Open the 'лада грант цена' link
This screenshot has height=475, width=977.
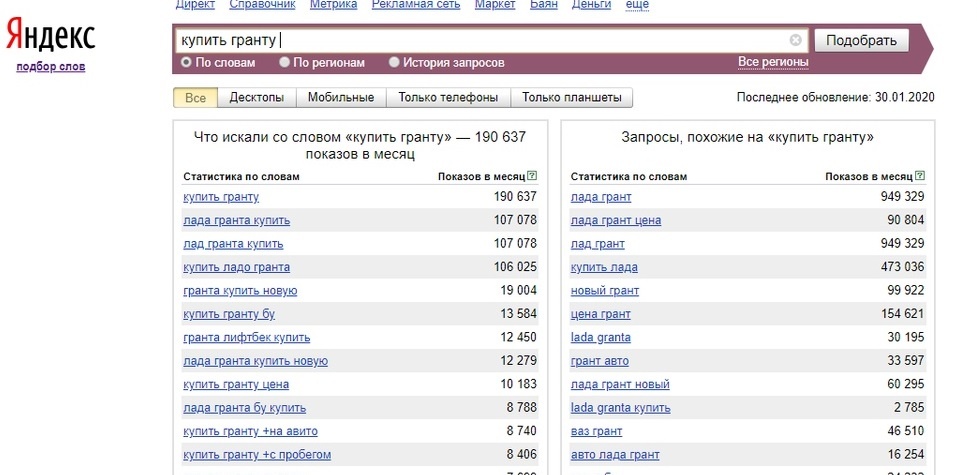pos(616,220)
